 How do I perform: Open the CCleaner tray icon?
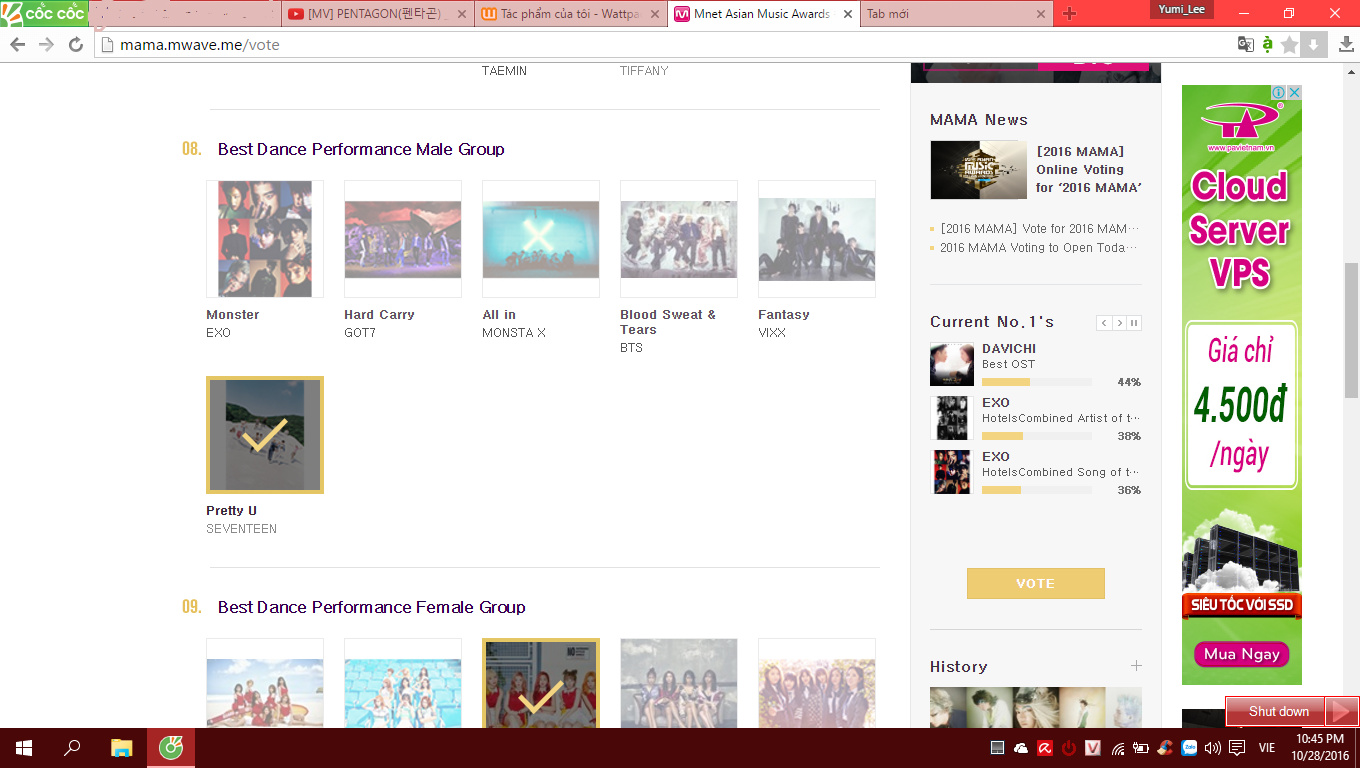point(1165,748)
